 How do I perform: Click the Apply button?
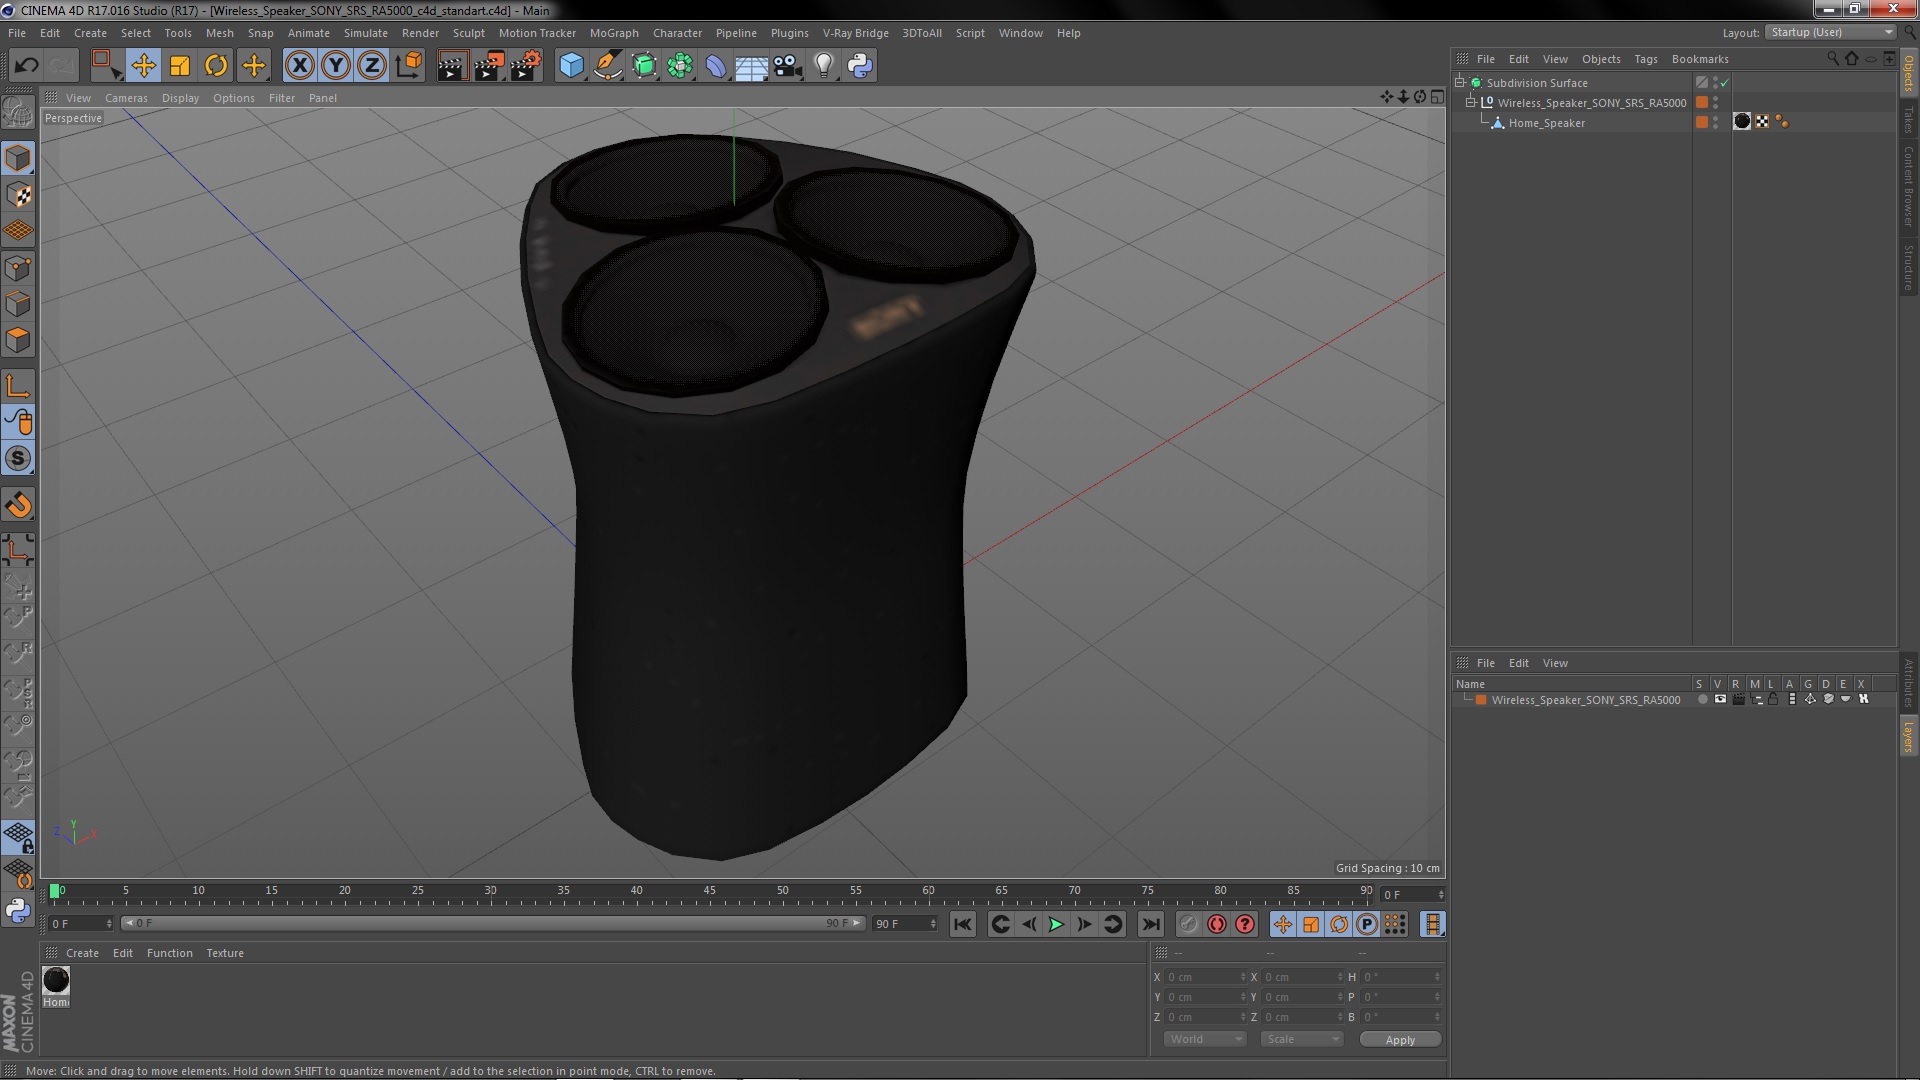[x=1399, y=1039]
